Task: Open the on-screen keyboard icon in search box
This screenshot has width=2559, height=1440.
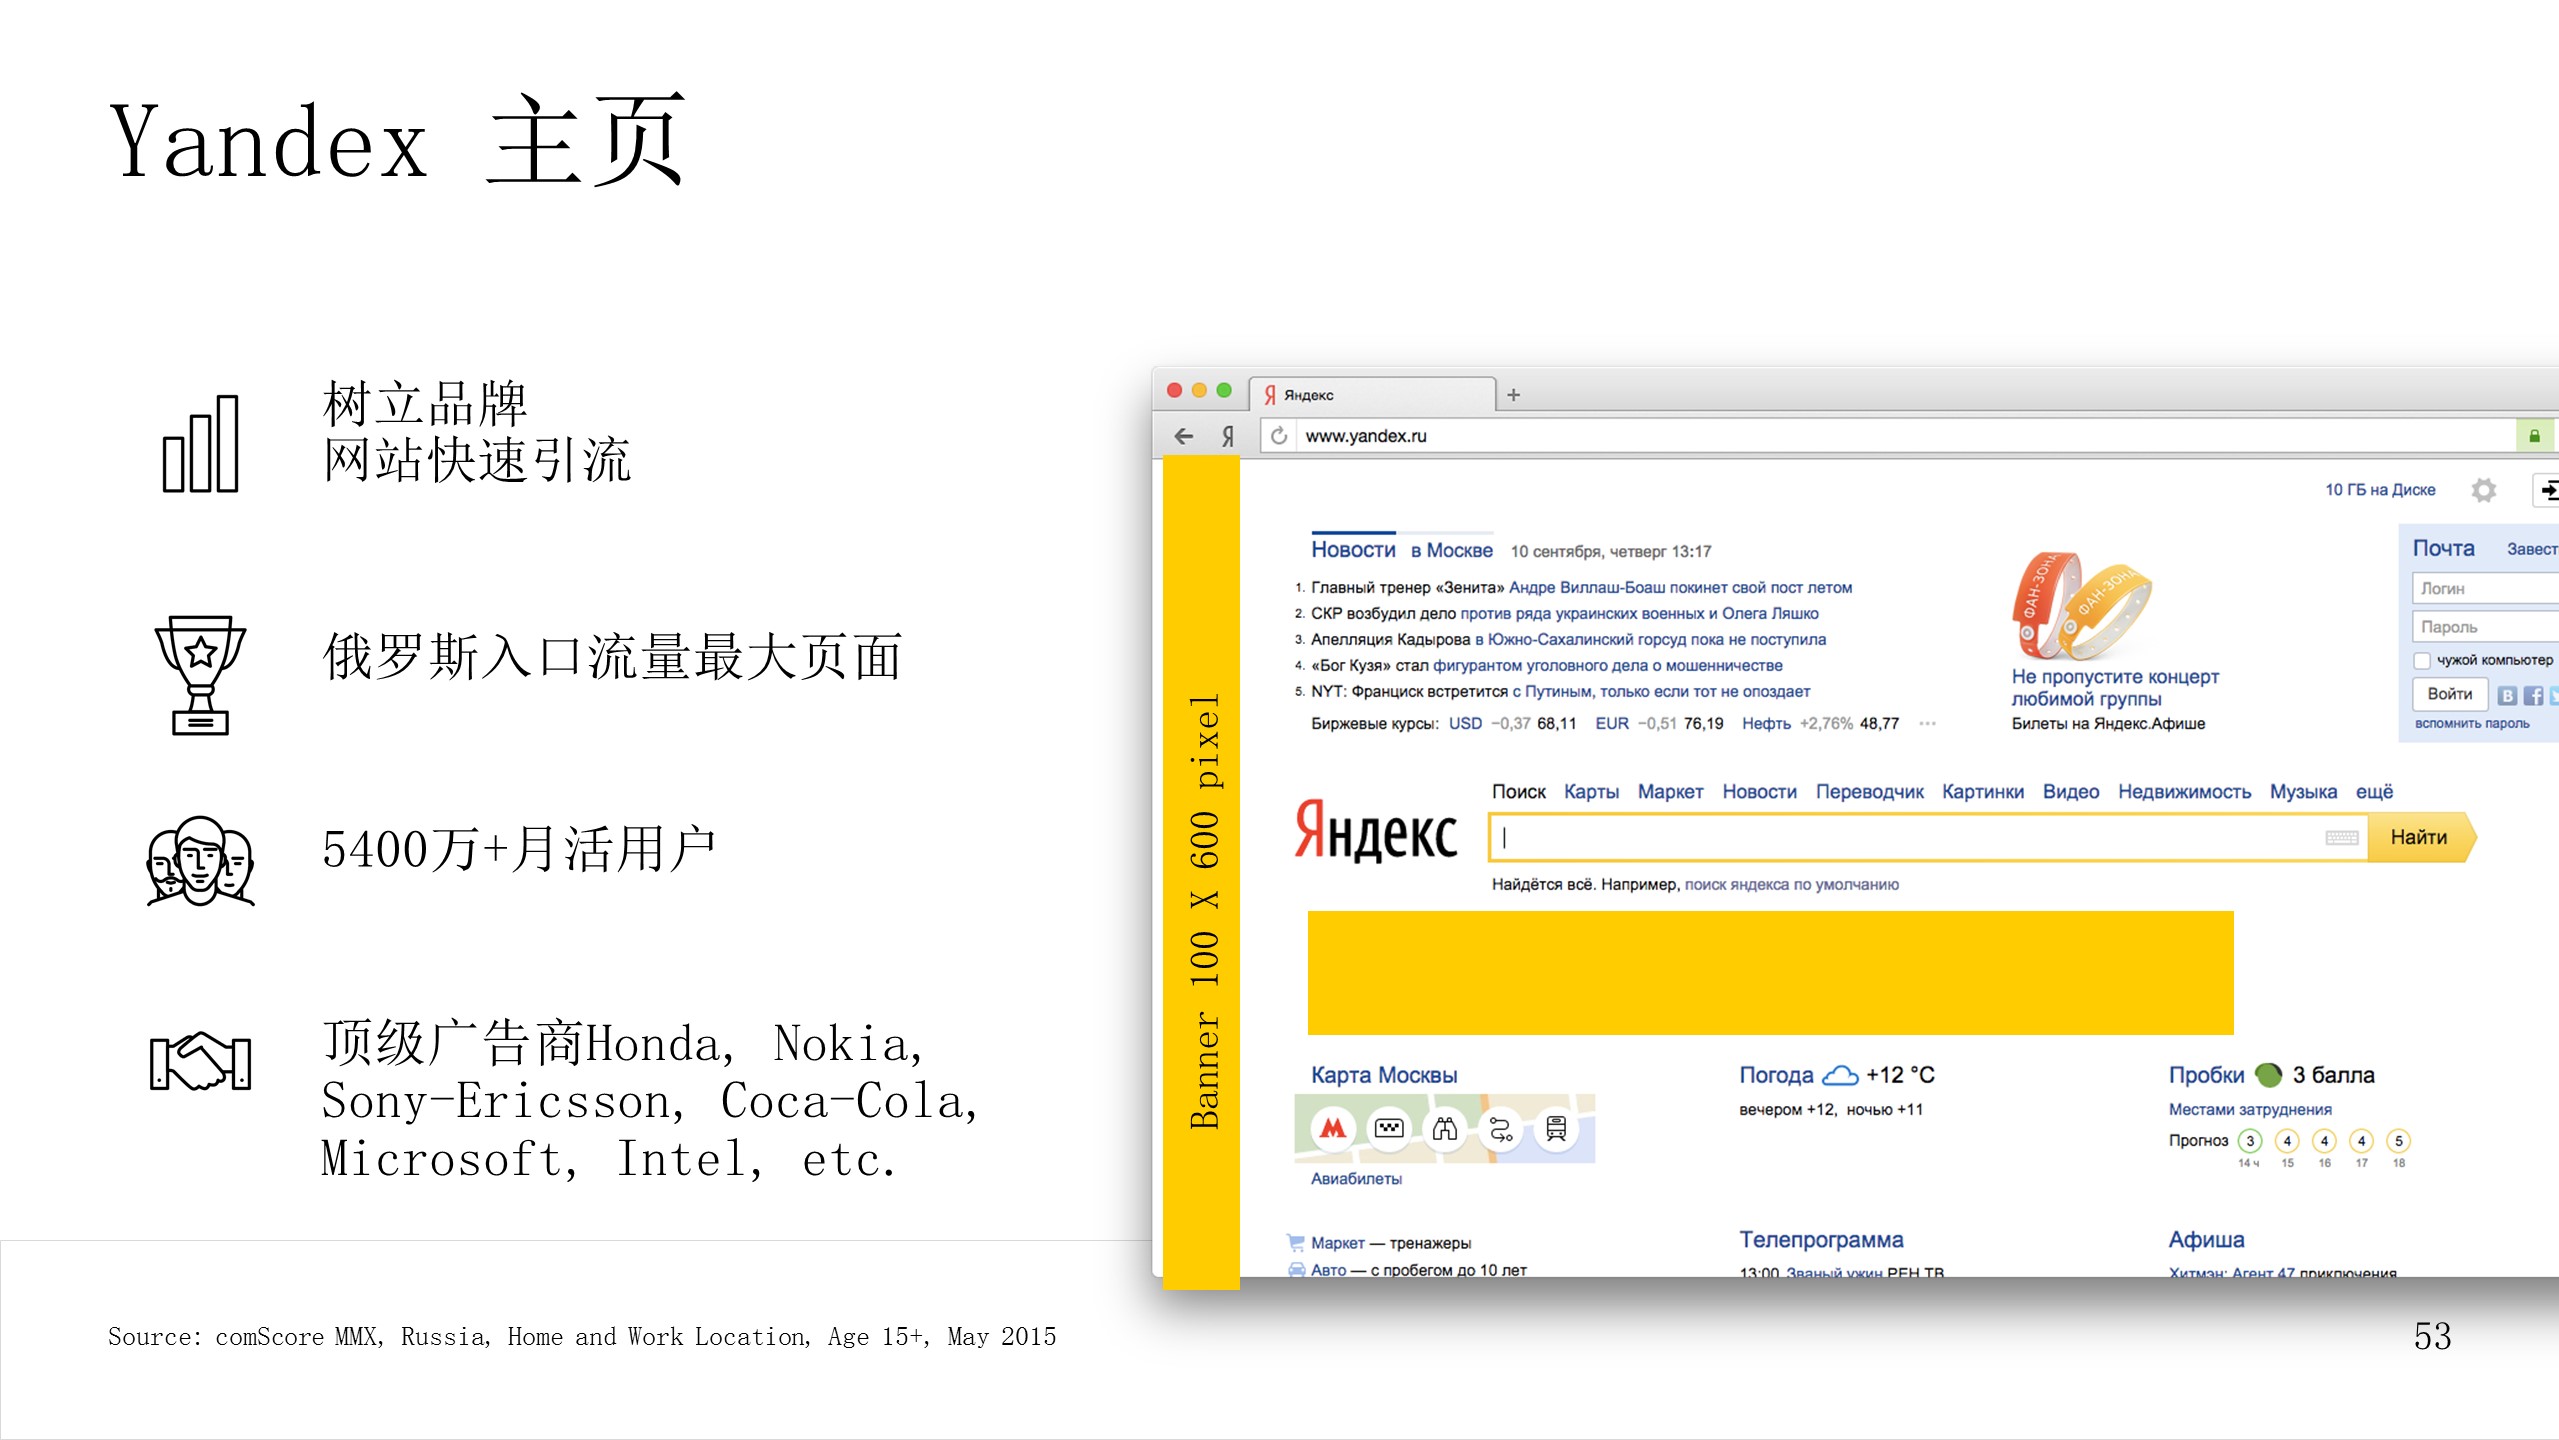Action: pyautogui.click(x=2343, y=838)
